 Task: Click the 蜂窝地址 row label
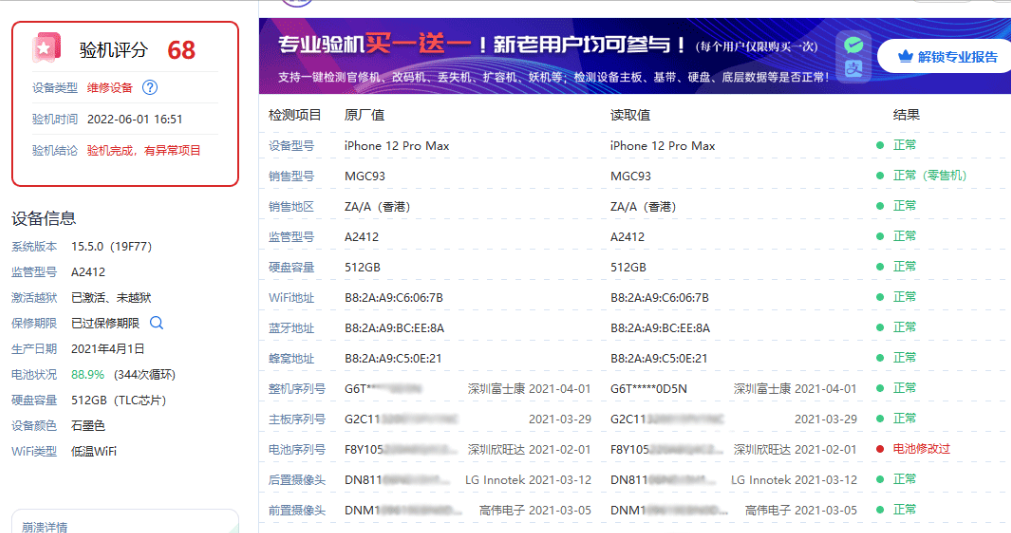291,358
